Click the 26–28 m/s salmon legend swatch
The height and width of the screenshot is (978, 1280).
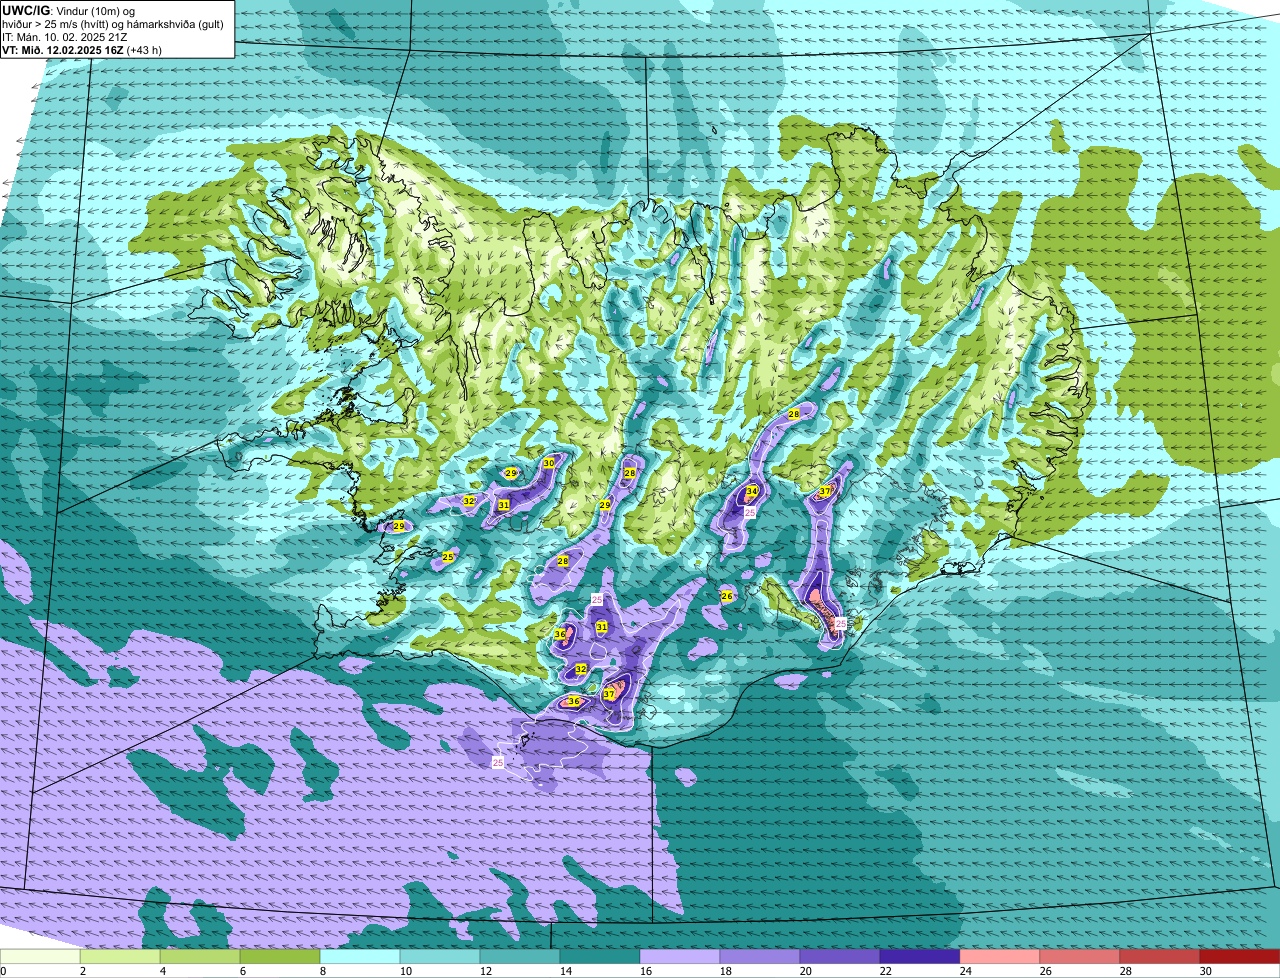tap(1080, 957)
